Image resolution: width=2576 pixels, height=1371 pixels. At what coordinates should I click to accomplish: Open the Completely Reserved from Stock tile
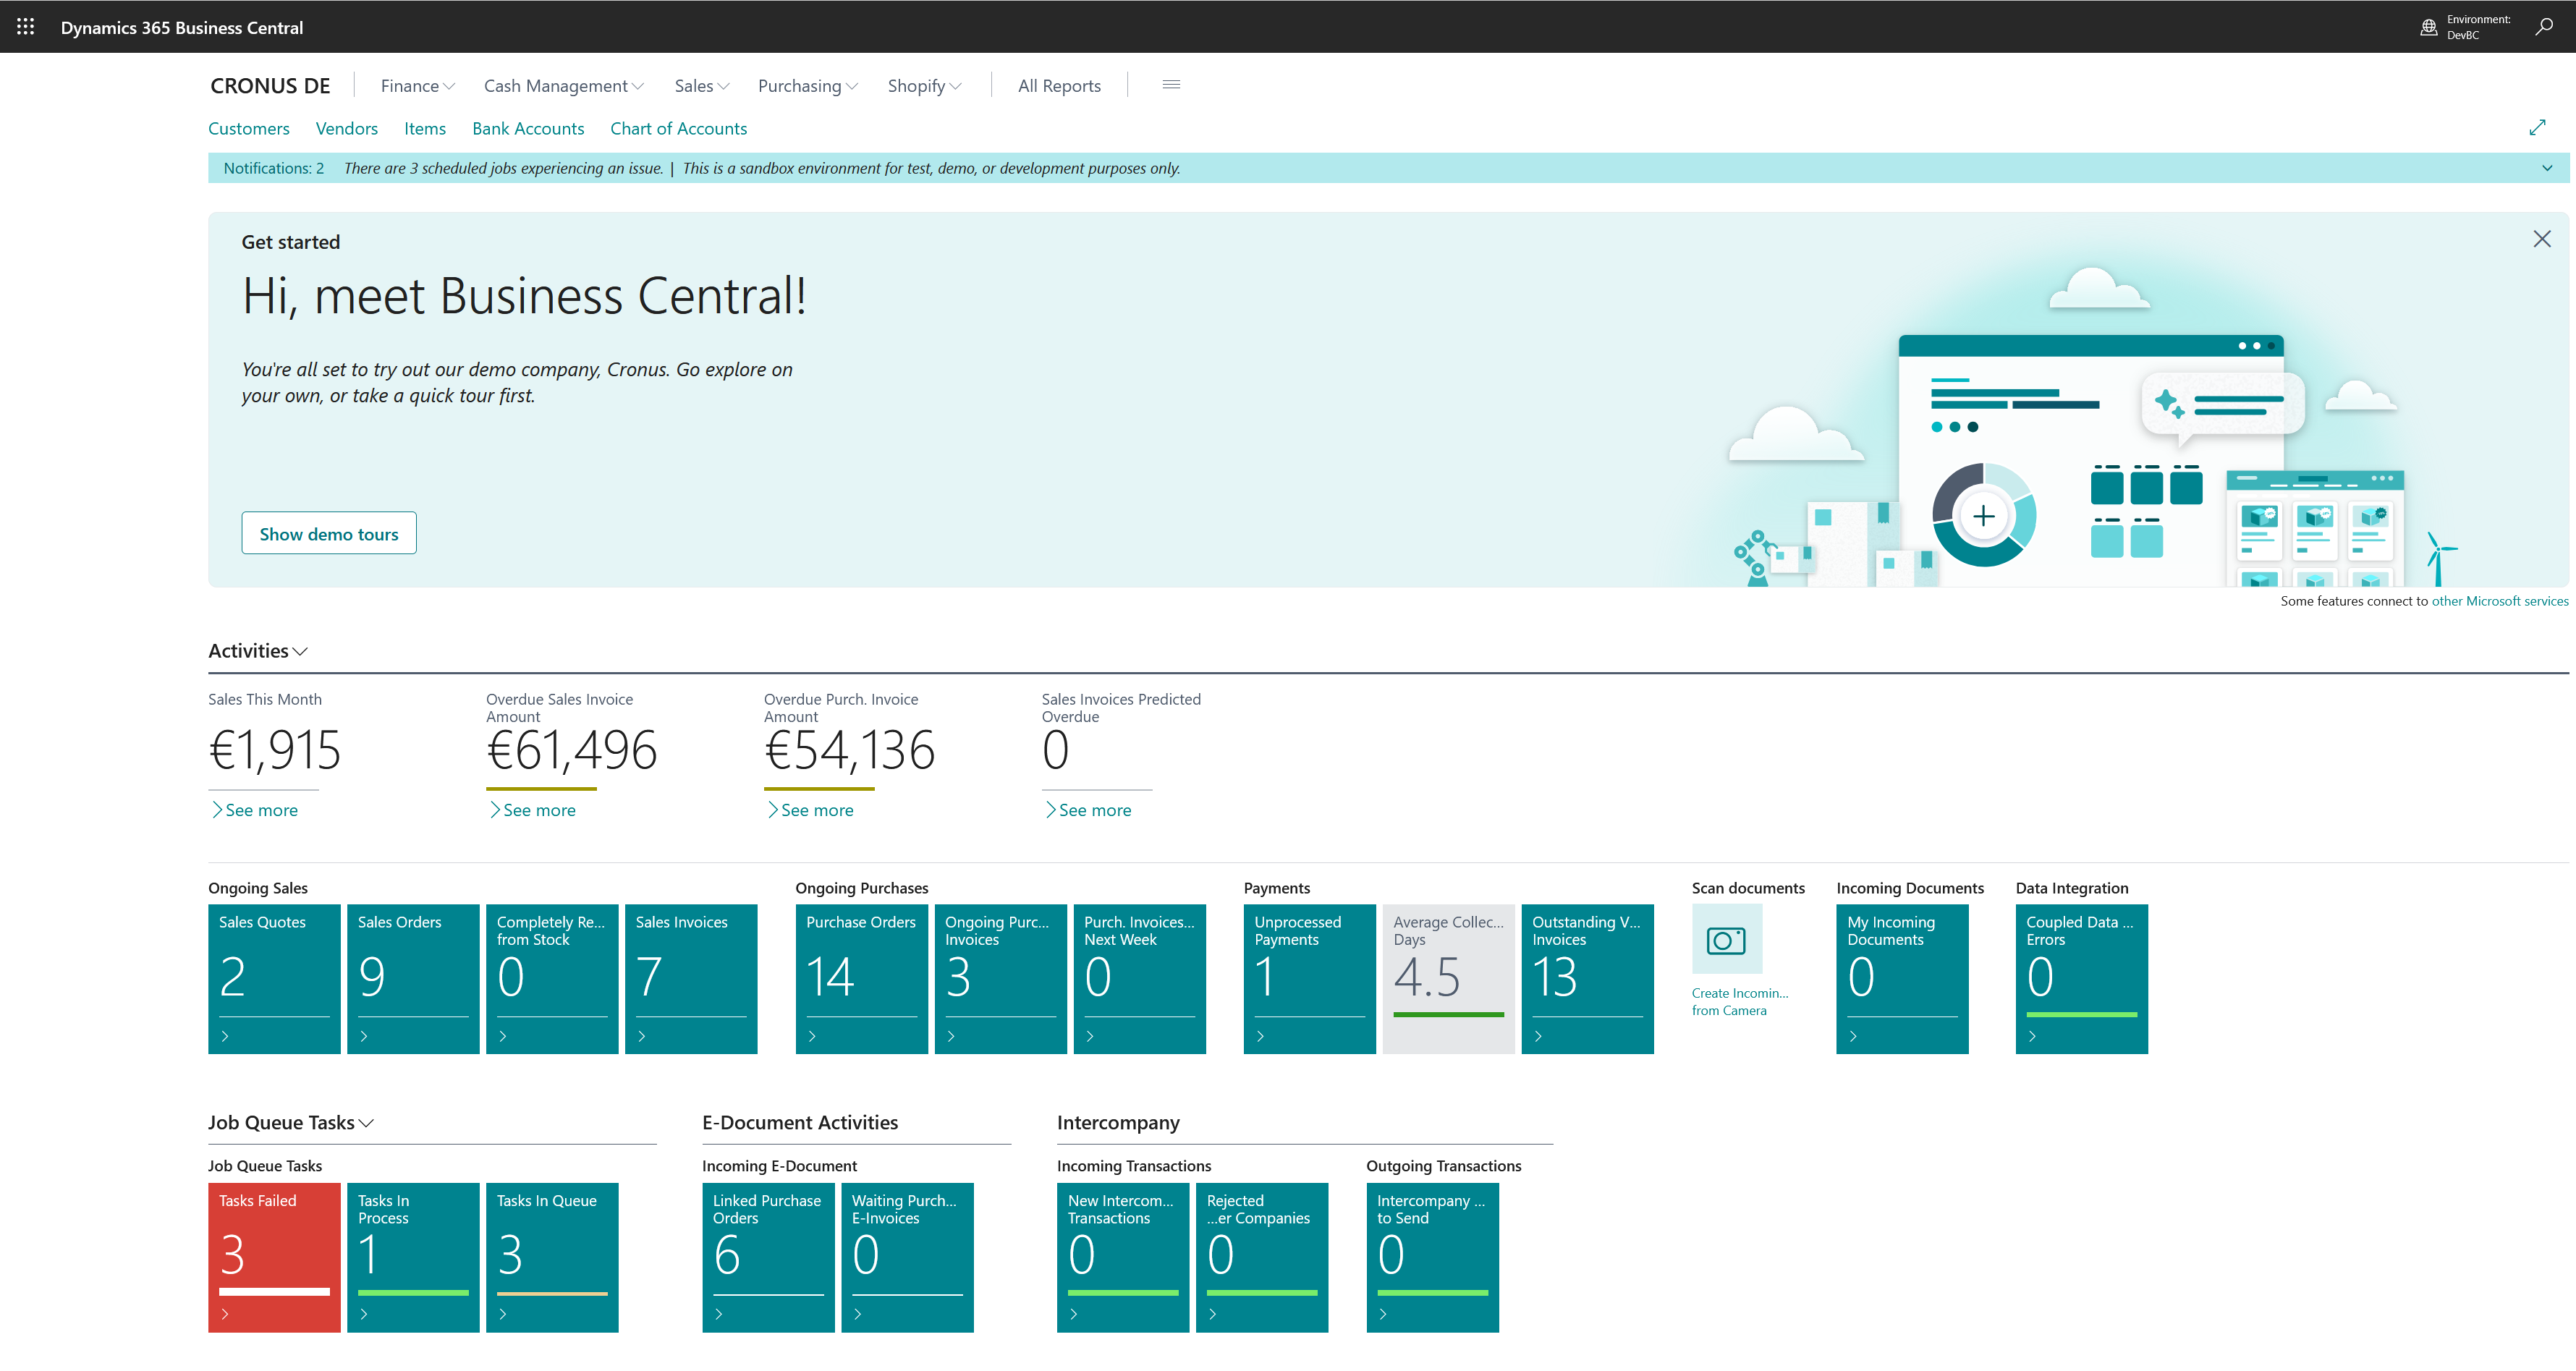552,979
